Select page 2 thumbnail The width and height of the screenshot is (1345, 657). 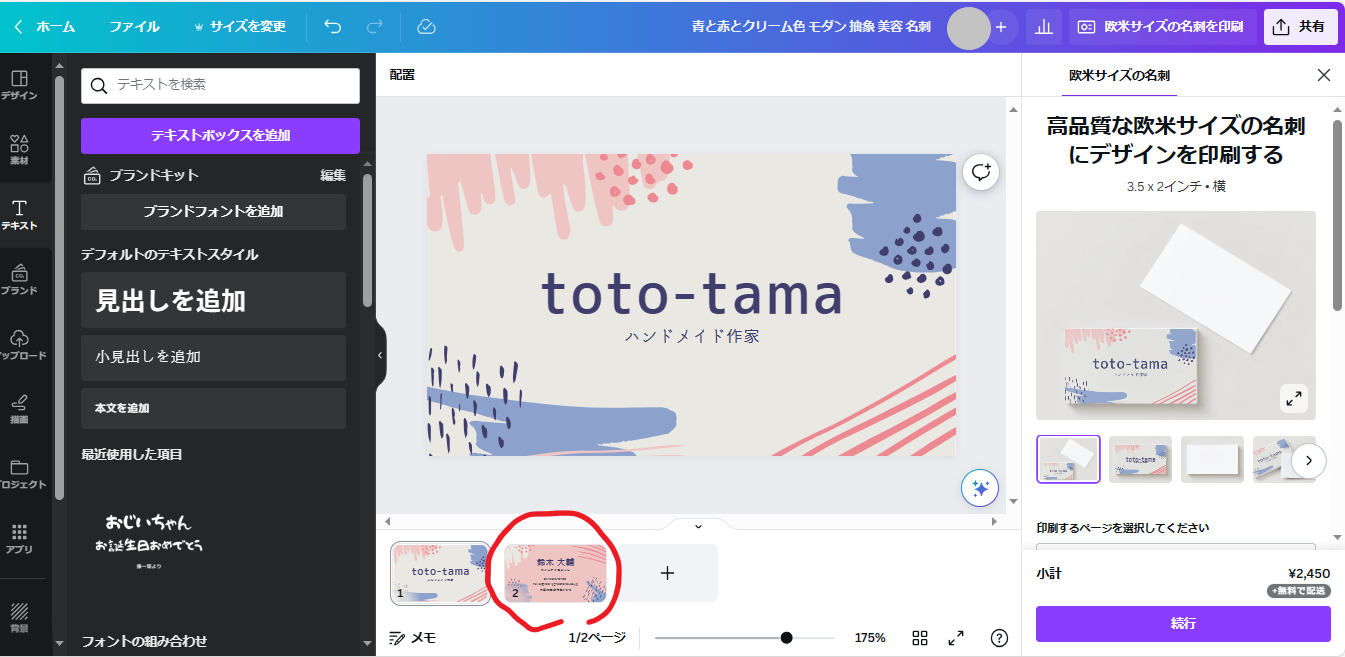(x=554, y=574)
